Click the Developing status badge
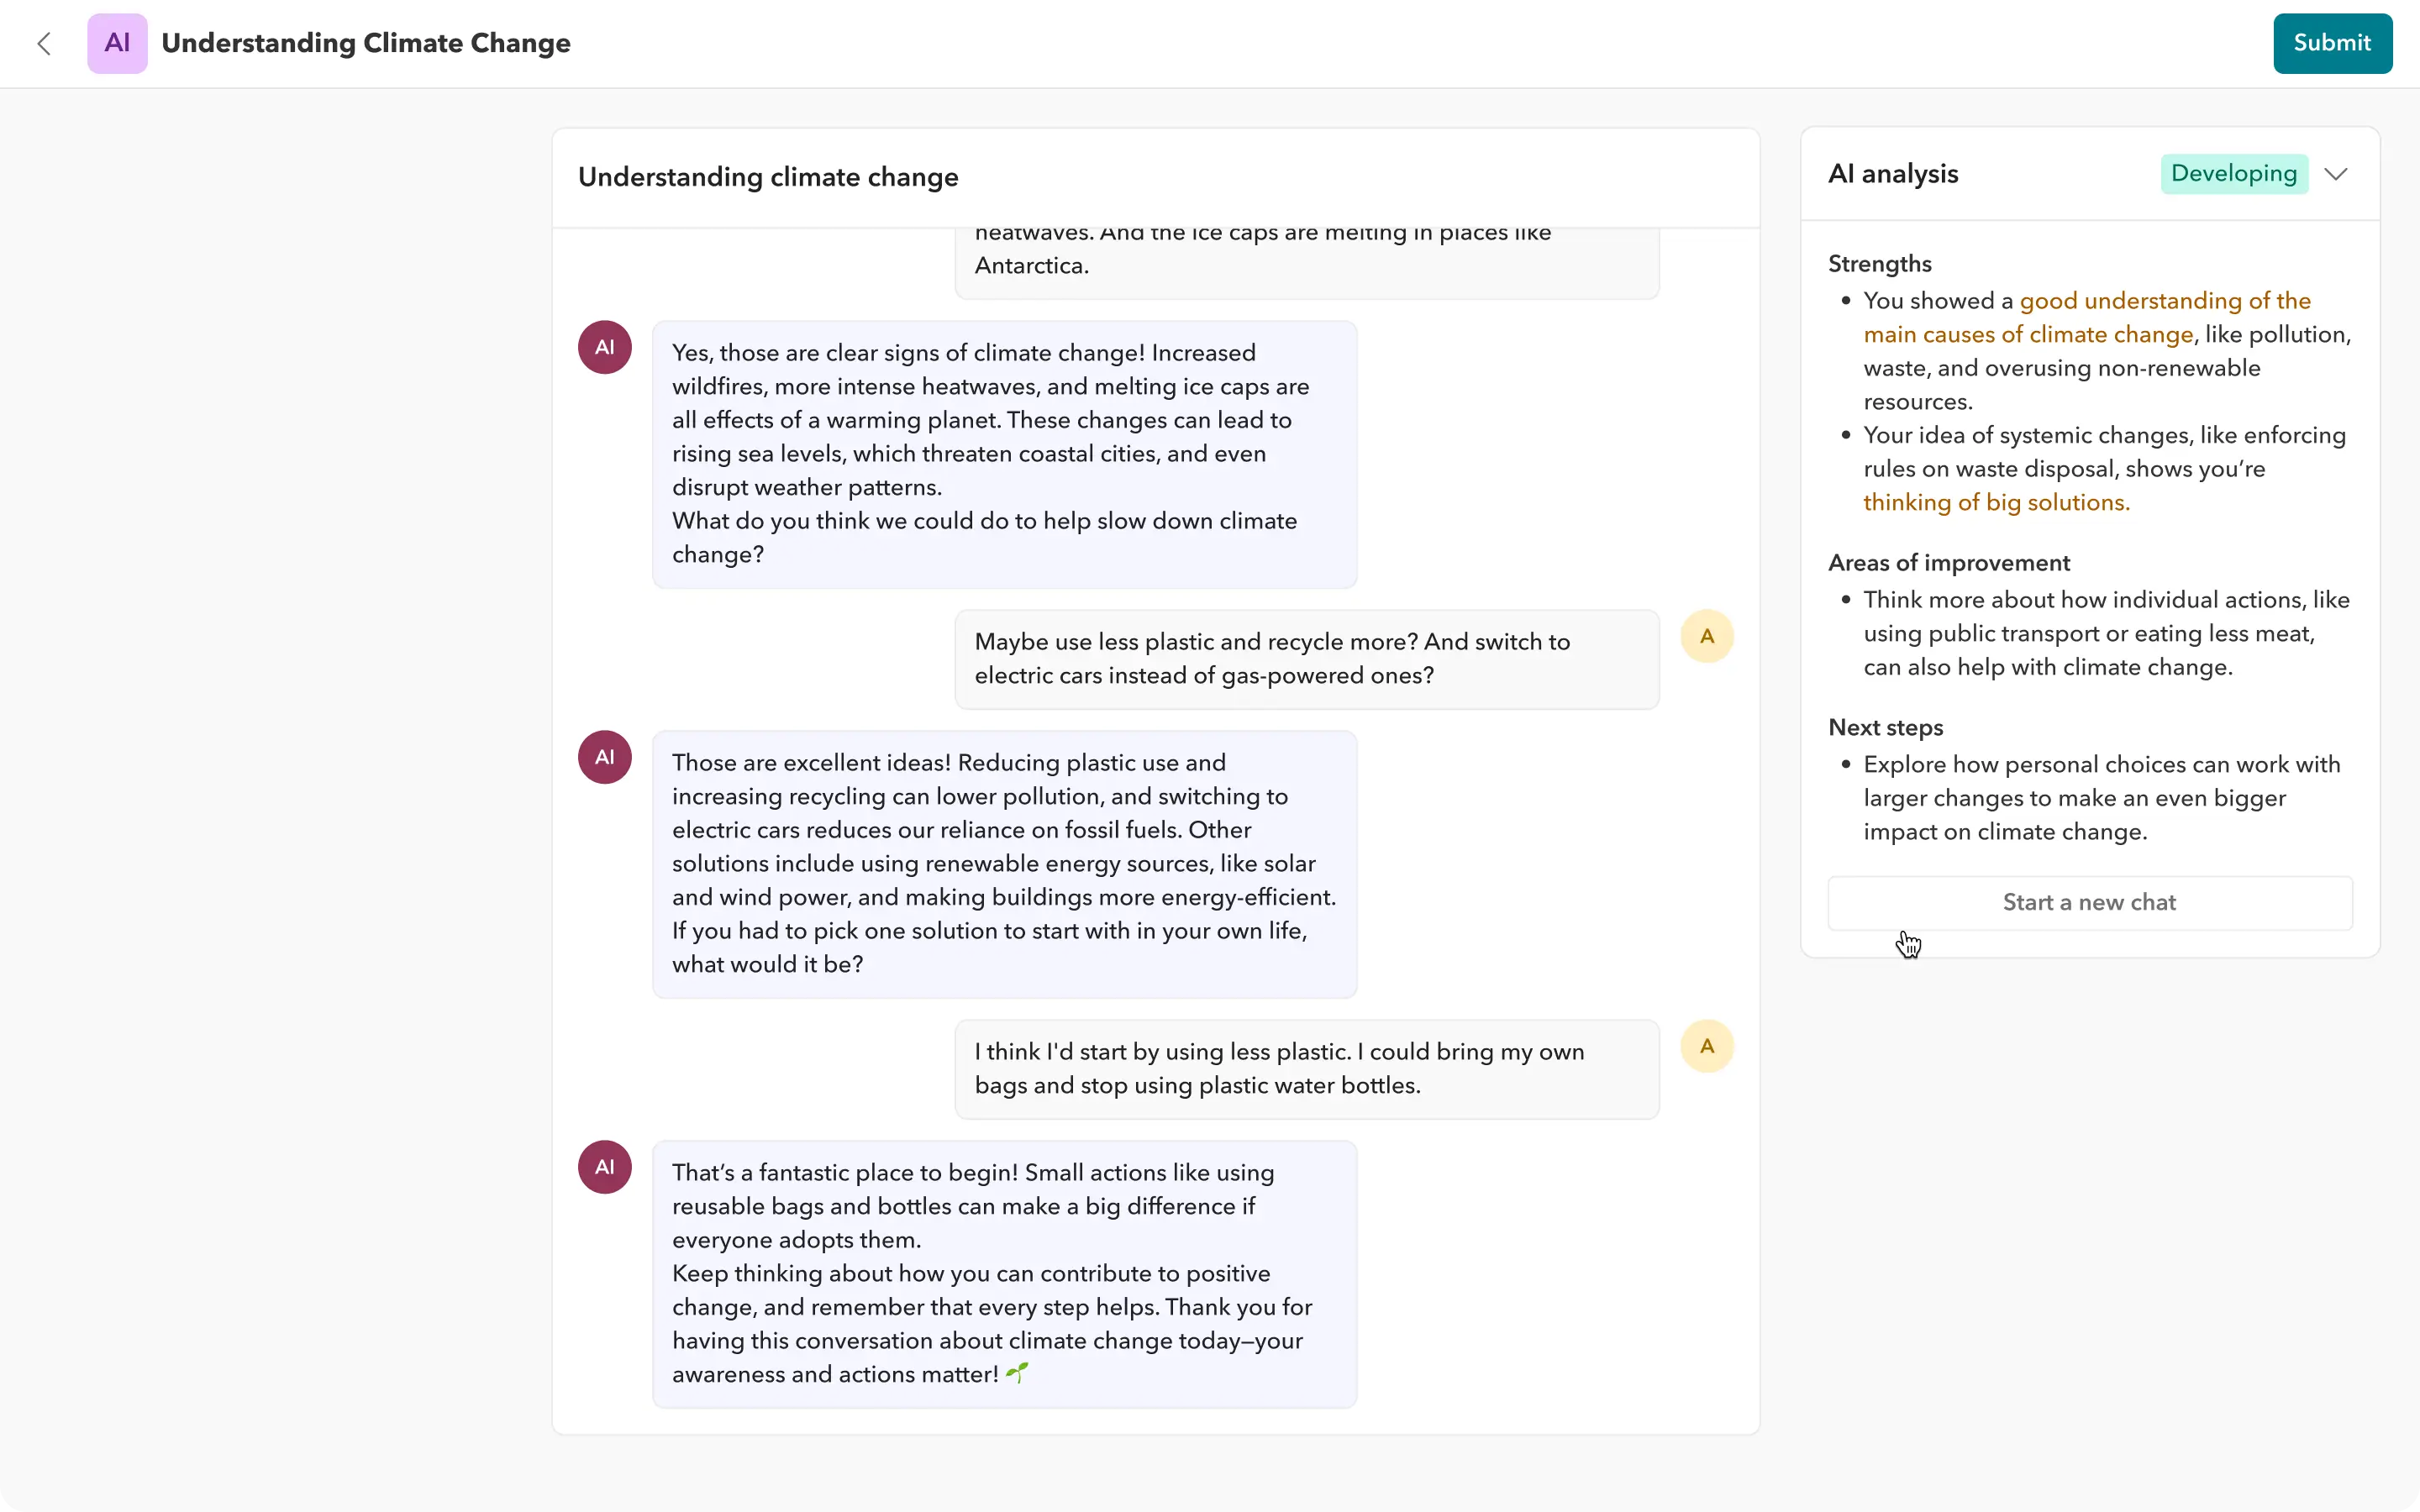The height and width of the screenshot is (1512, 2420). (x=2233, y=174)
